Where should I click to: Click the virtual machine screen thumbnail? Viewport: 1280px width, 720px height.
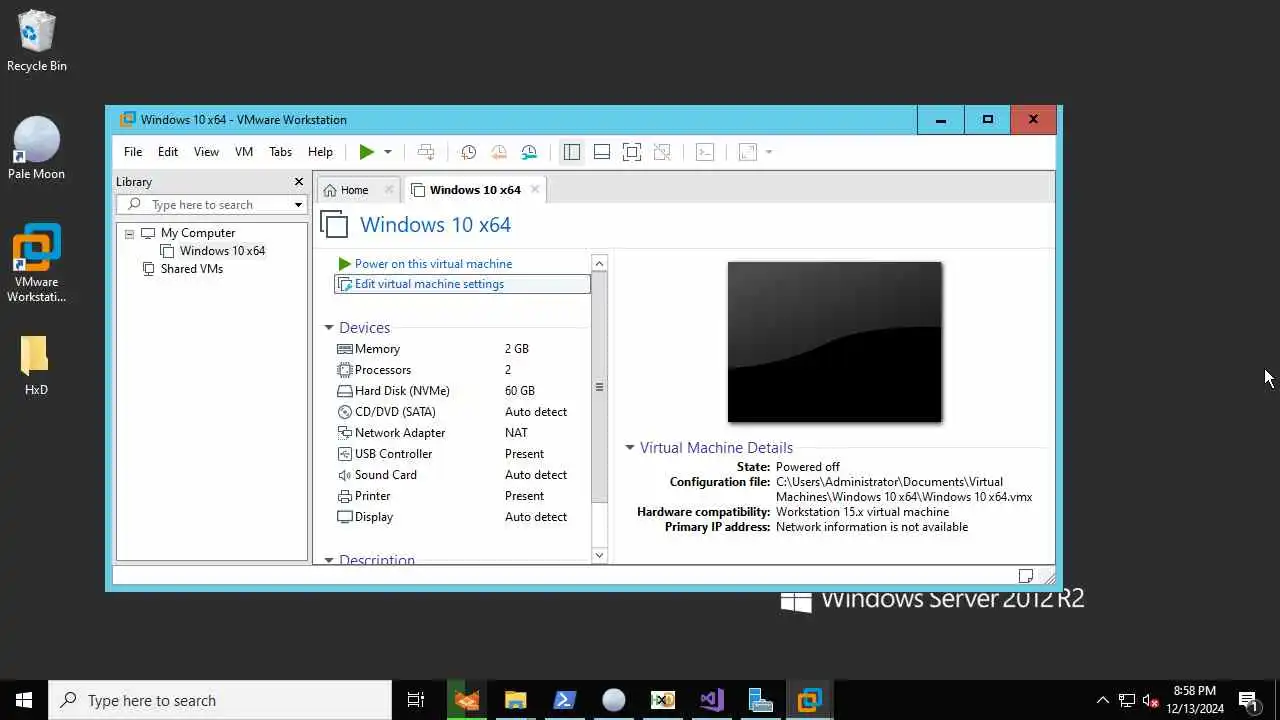pyautogui.click(x=834, y=342)
